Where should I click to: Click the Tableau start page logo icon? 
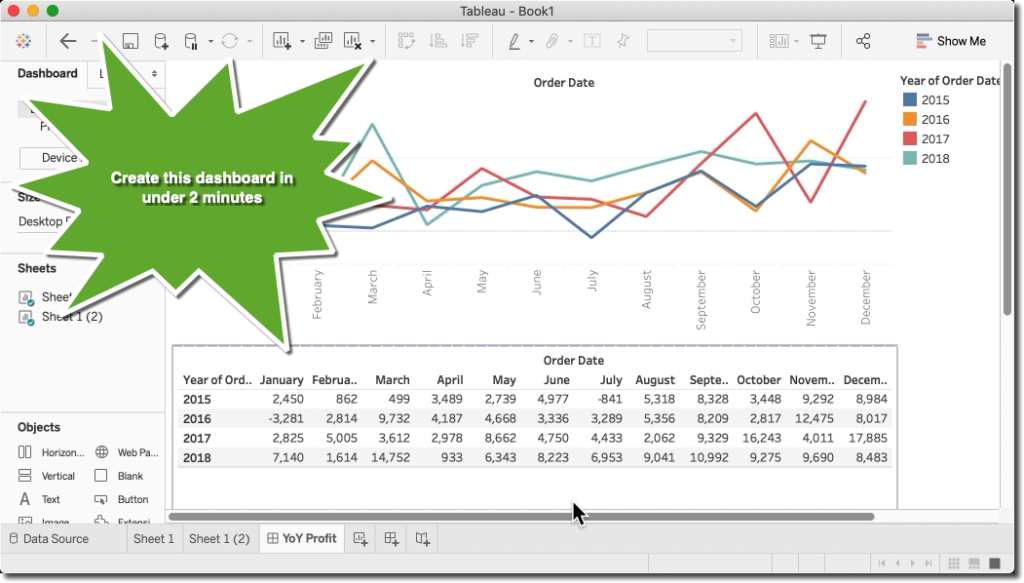pos(24,41)
